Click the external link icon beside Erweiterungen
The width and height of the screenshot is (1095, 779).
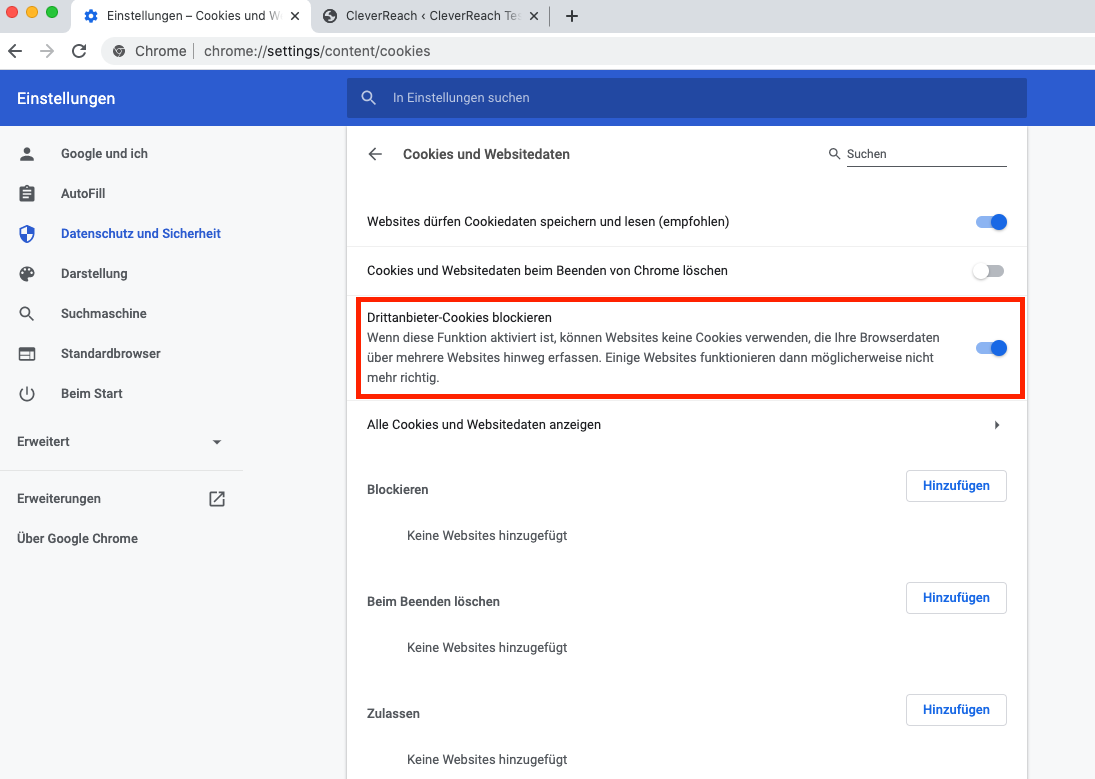pos(217,498)
